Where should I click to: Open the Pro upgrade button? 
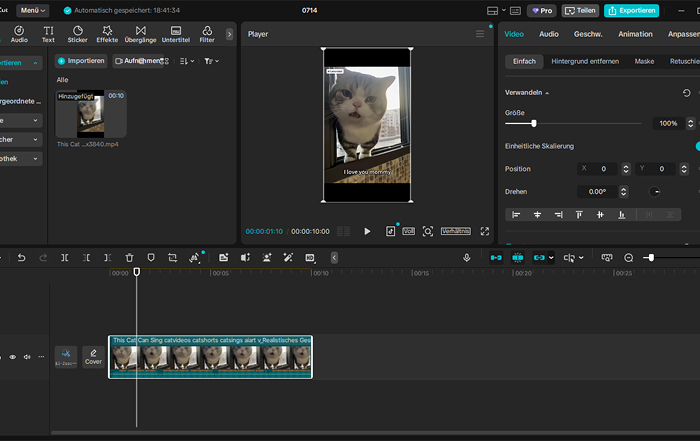tap(542, 11)
